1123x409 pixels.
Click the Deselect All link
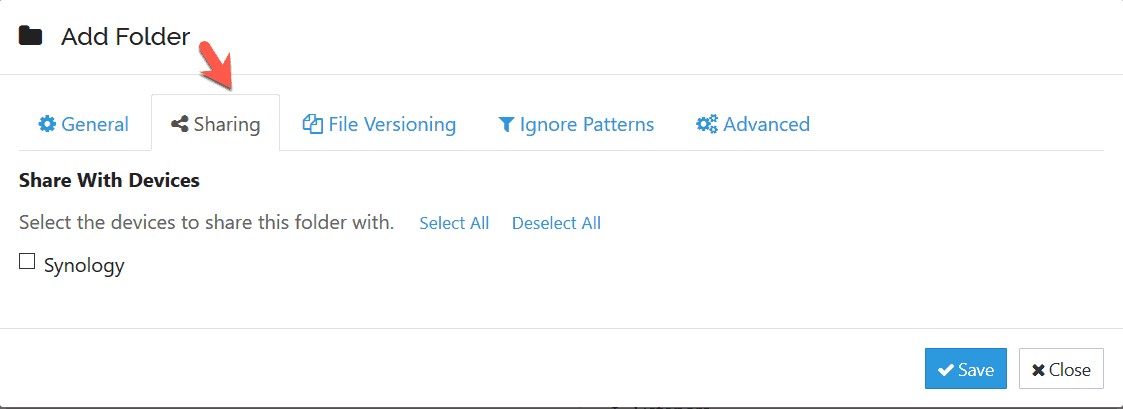click(x=556, y=223)
